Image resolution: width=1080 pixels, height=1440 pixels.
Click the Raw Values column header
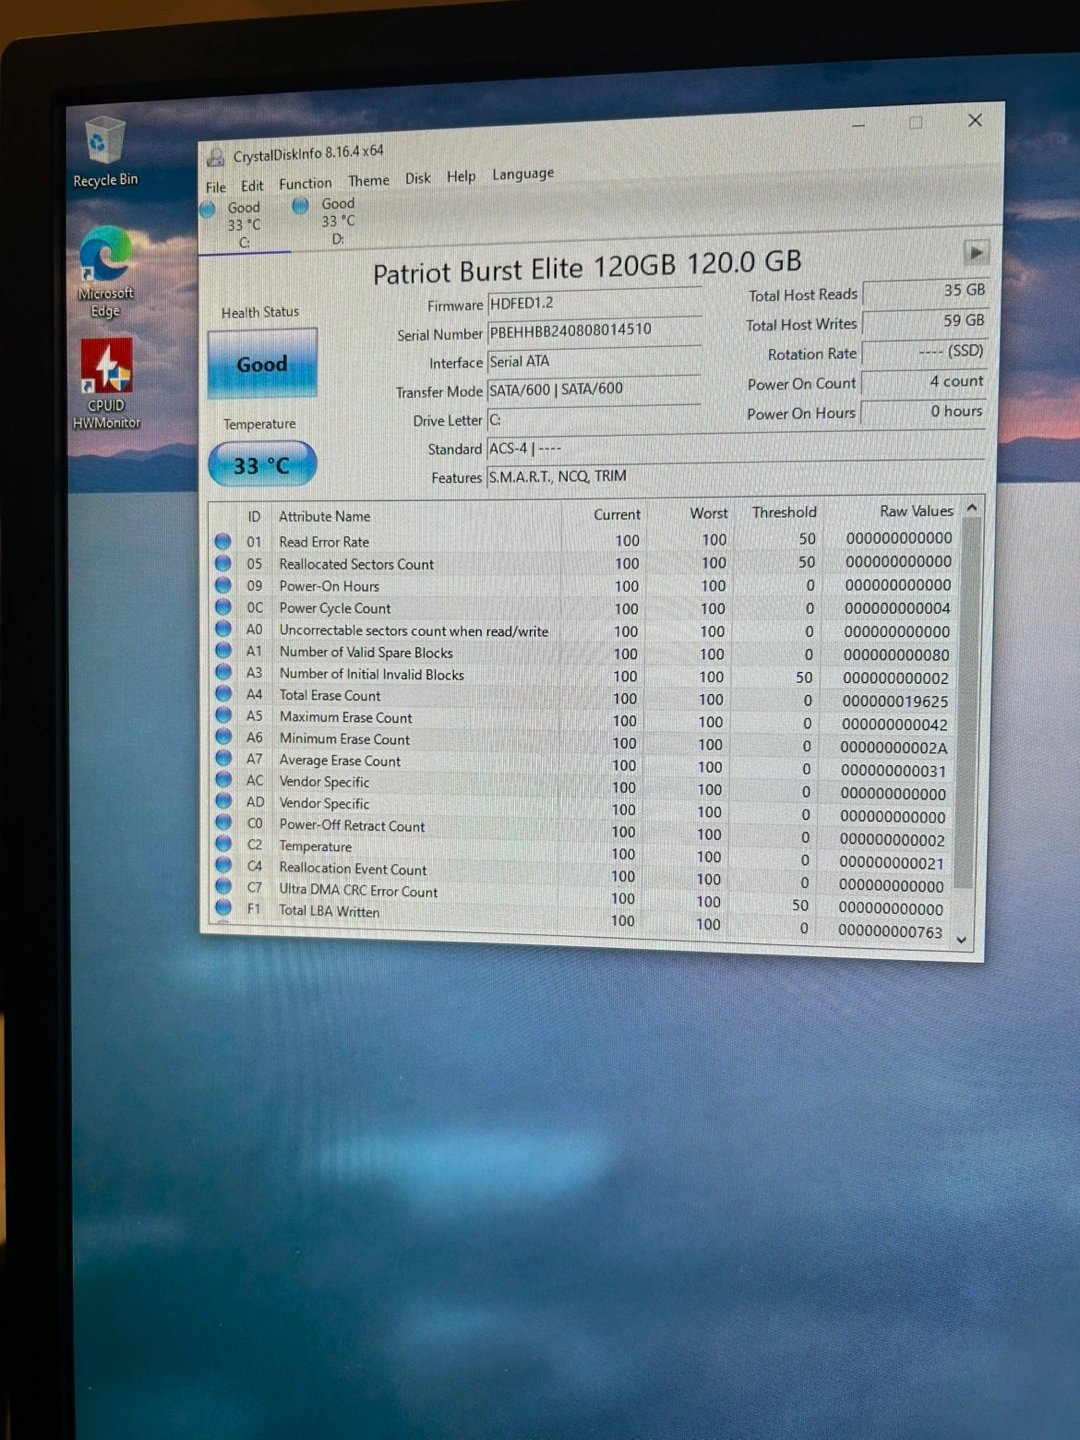917,511
